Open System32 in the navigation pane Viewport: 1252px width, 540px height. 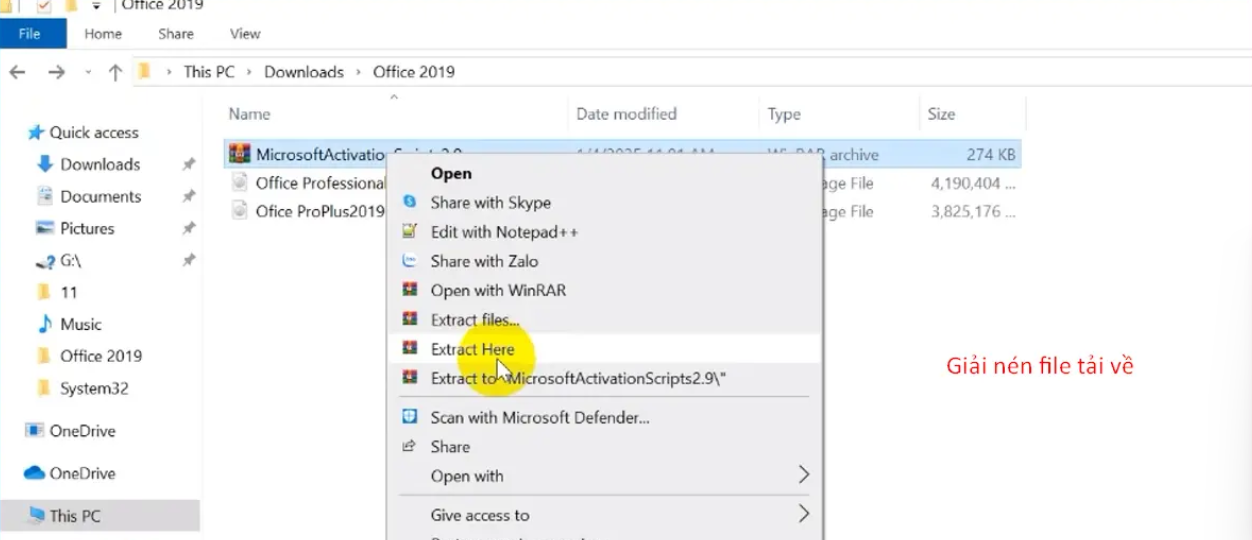94,388
